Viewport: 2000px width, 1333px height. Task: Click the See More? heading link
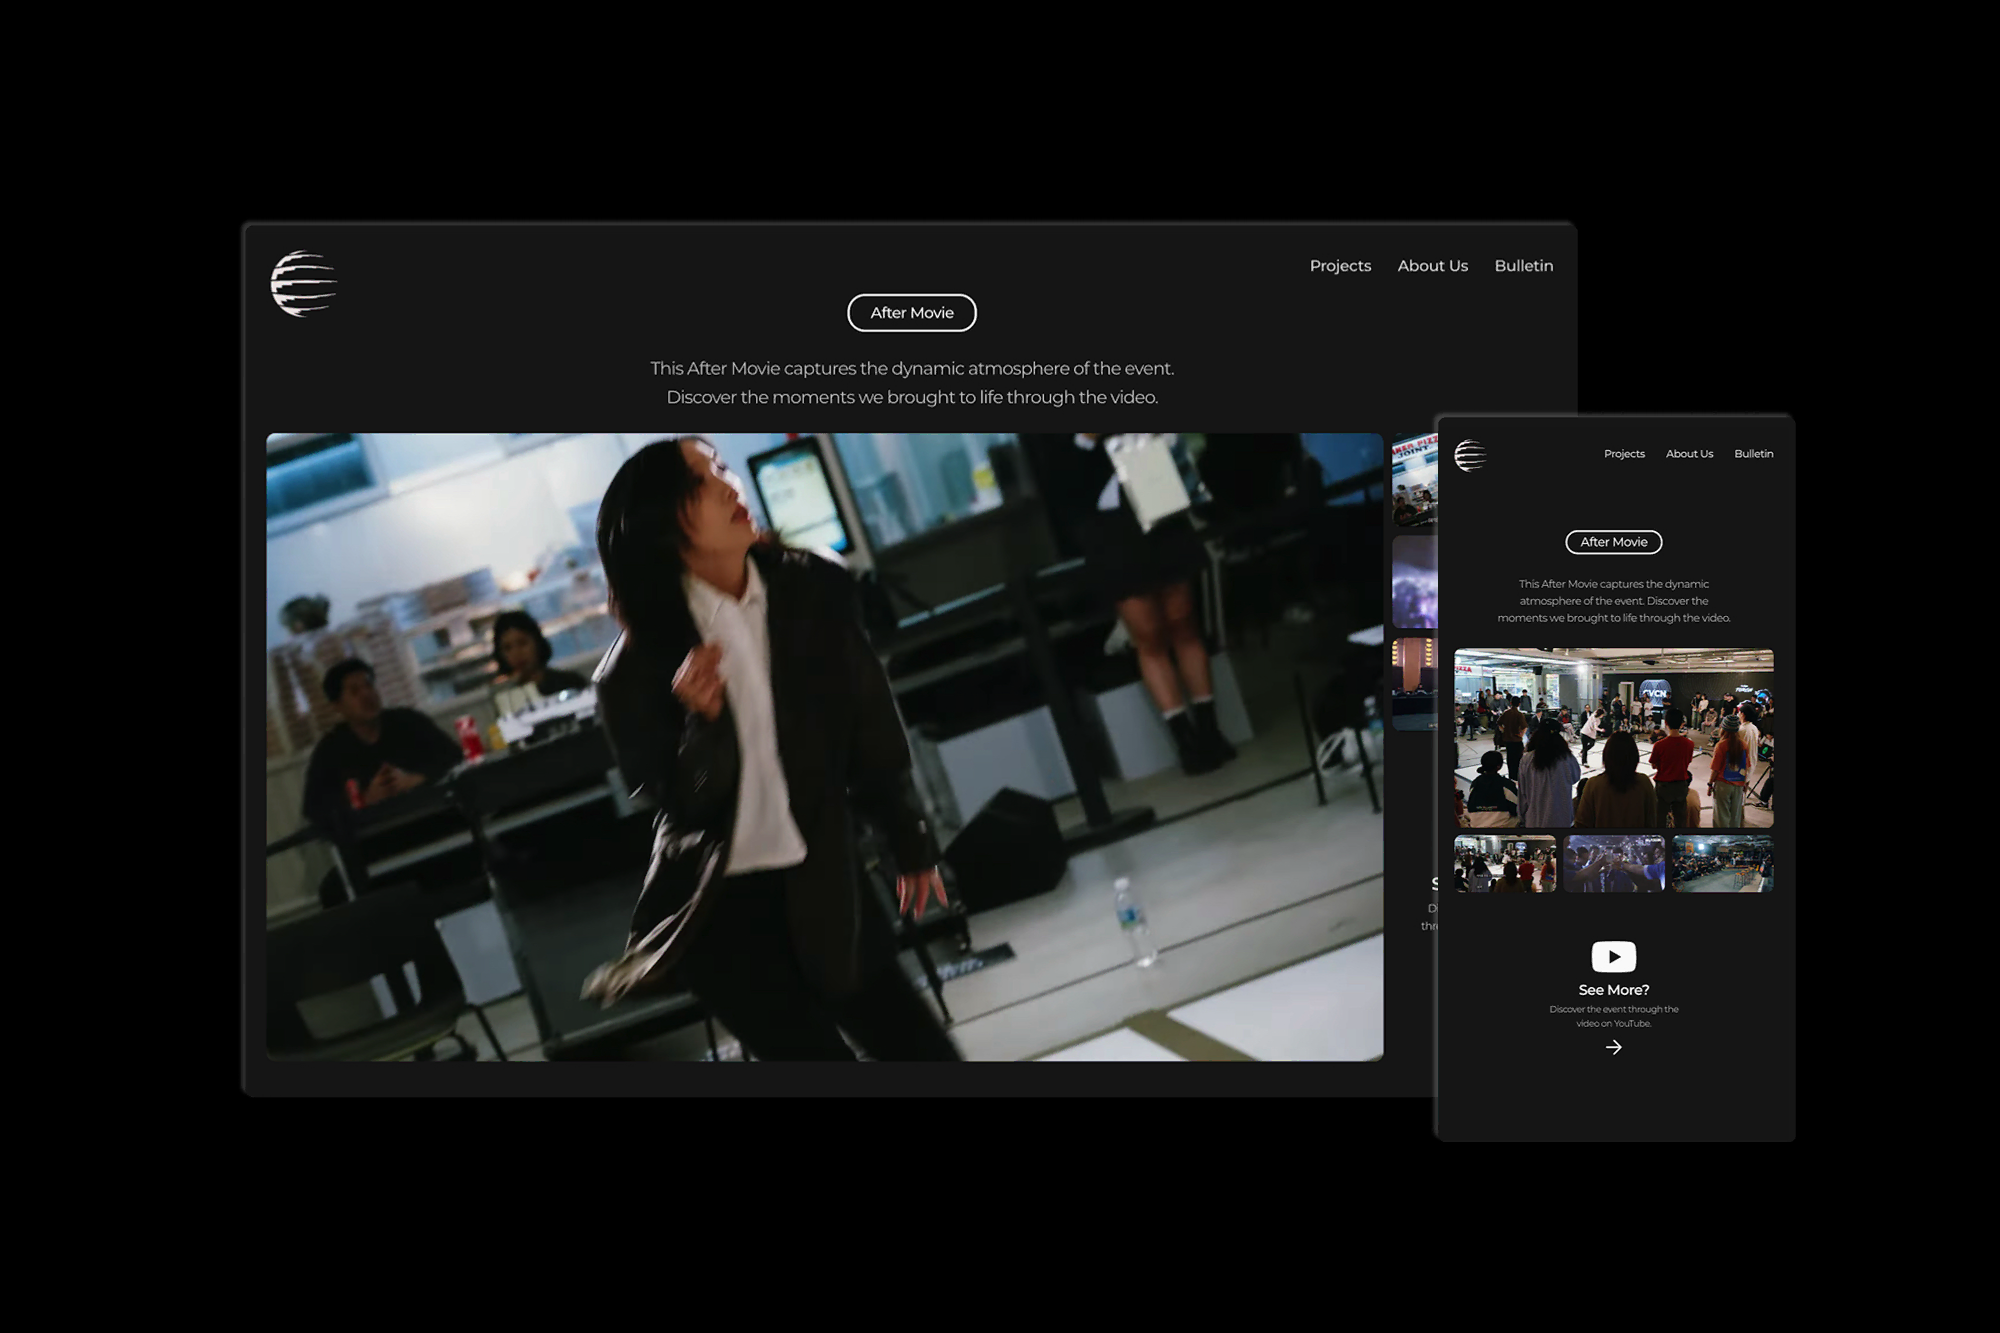[1613, 990]
